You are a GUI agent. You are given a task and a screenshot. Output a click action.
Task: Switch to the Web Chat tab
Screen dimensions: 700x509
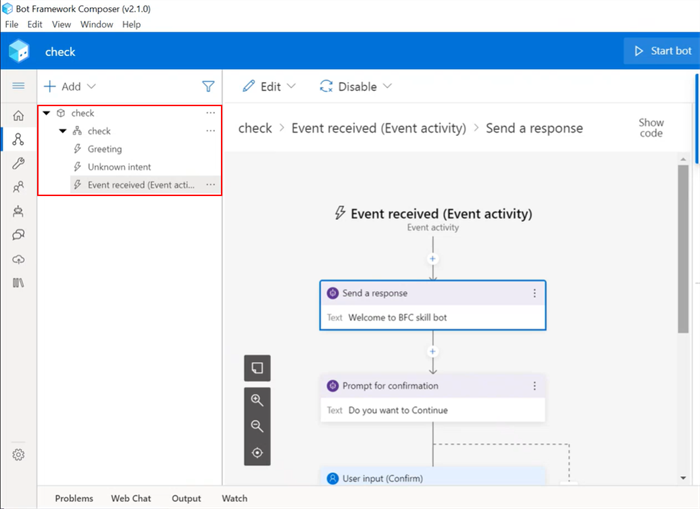click(131, 498)
